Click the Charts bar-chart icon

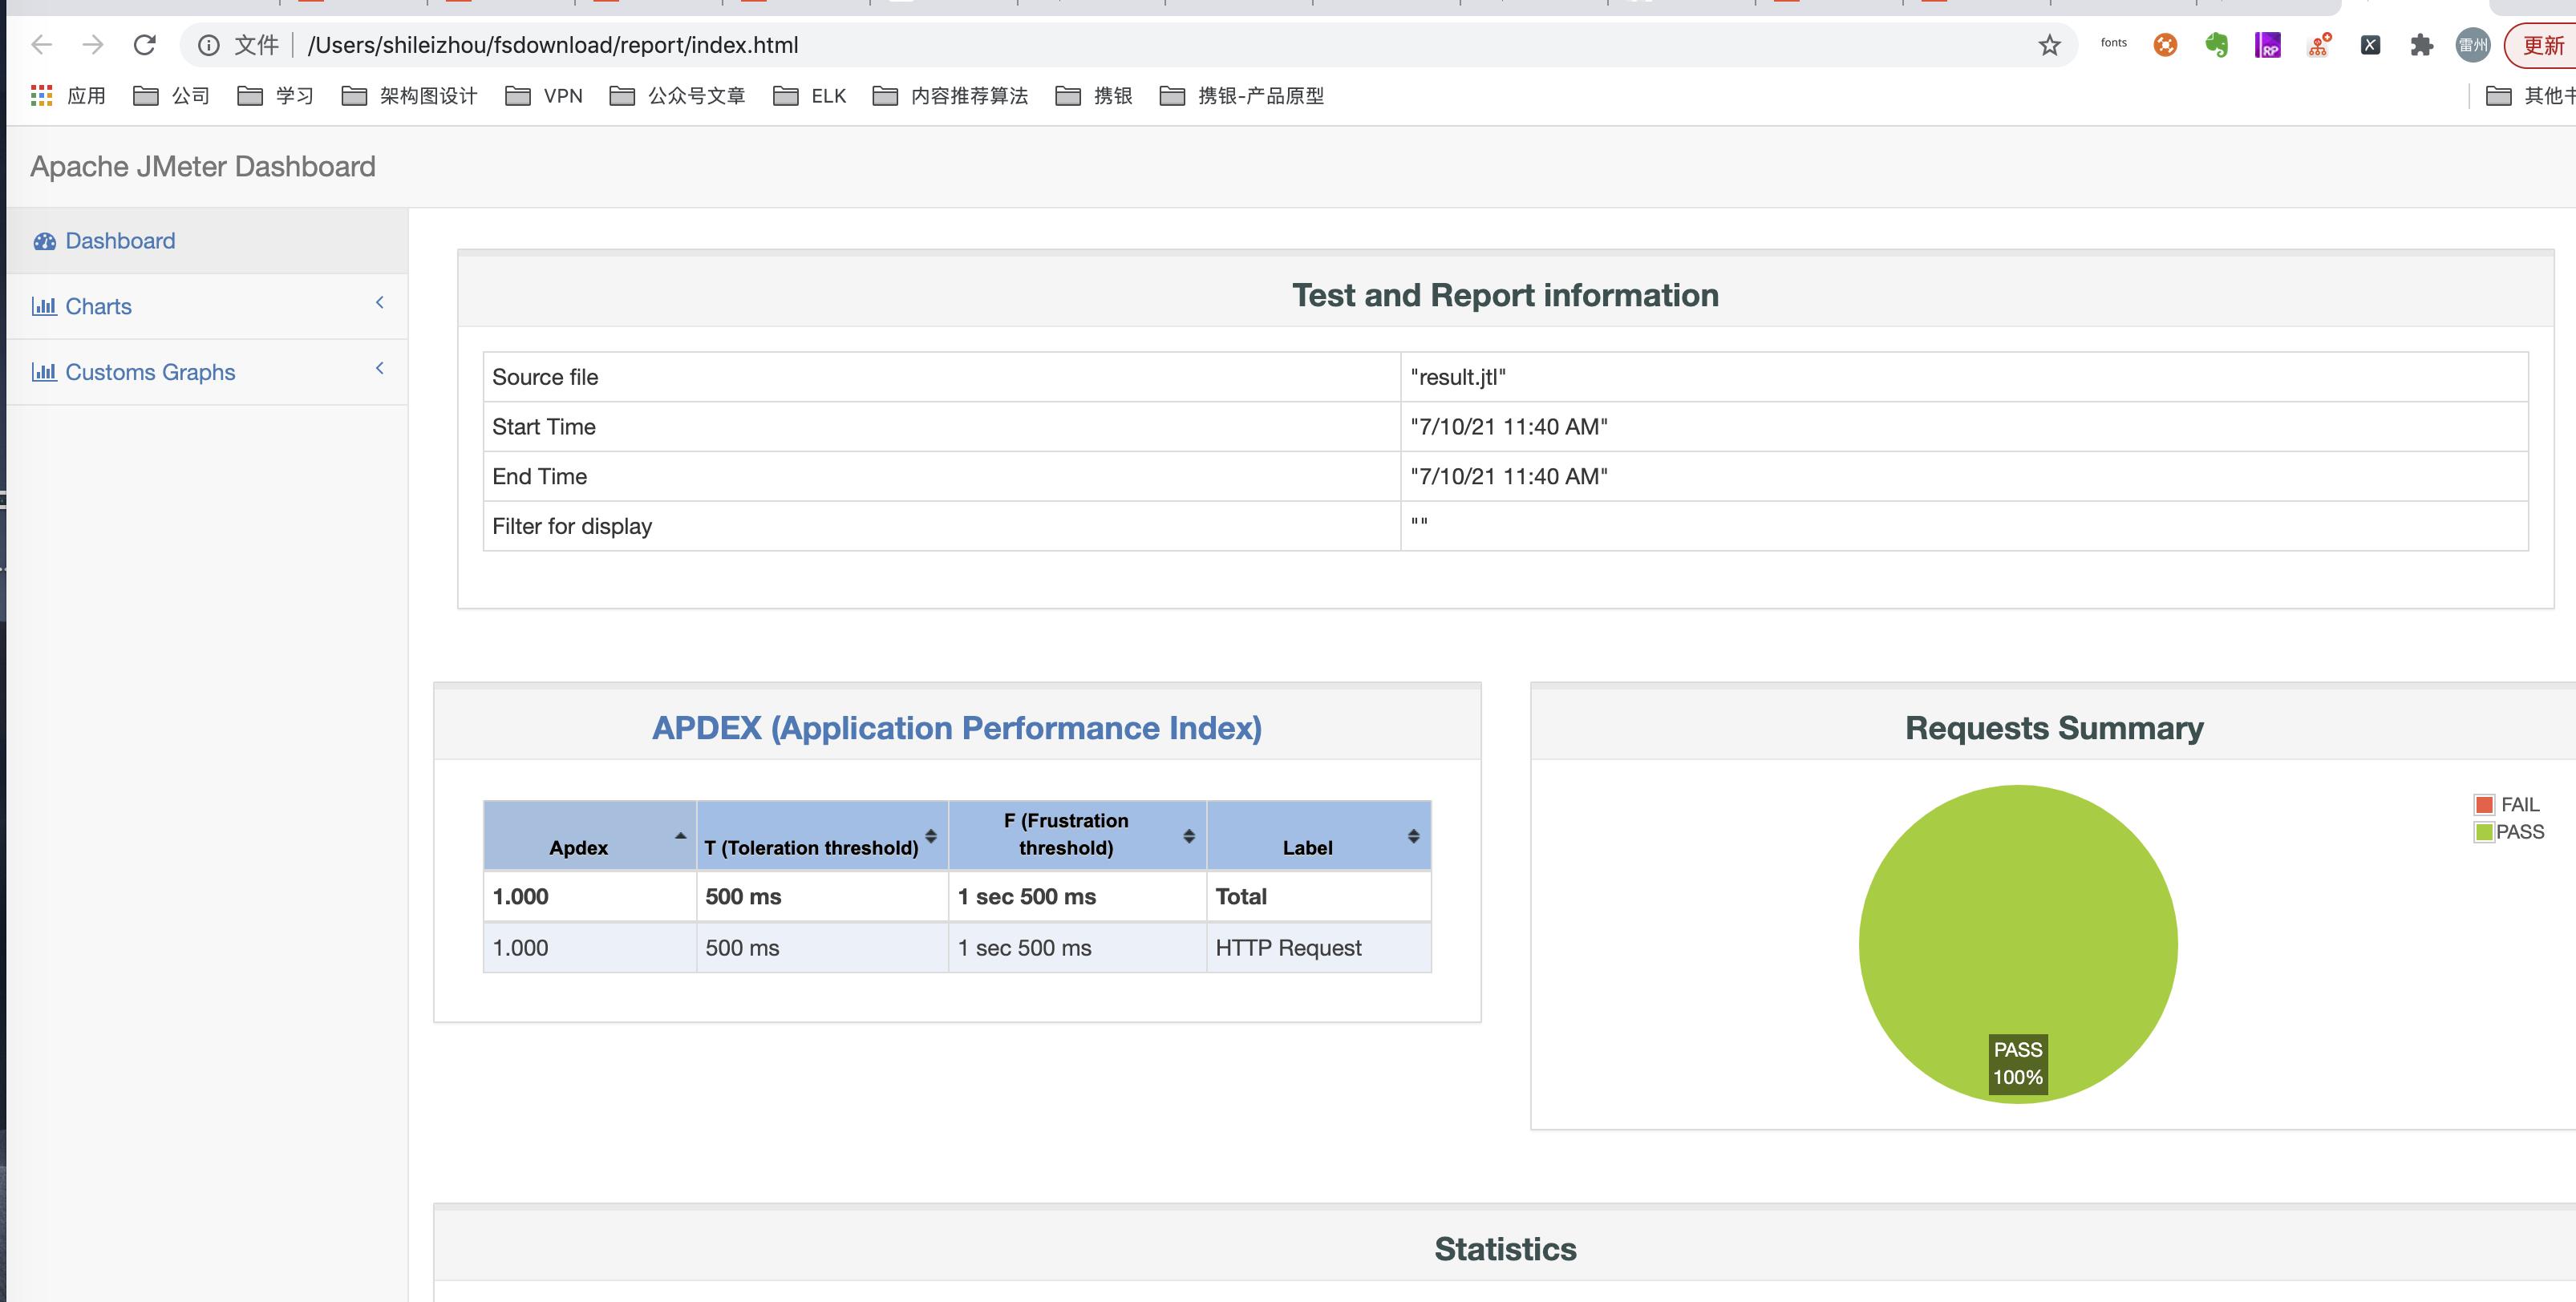click(x=44, y=306)
